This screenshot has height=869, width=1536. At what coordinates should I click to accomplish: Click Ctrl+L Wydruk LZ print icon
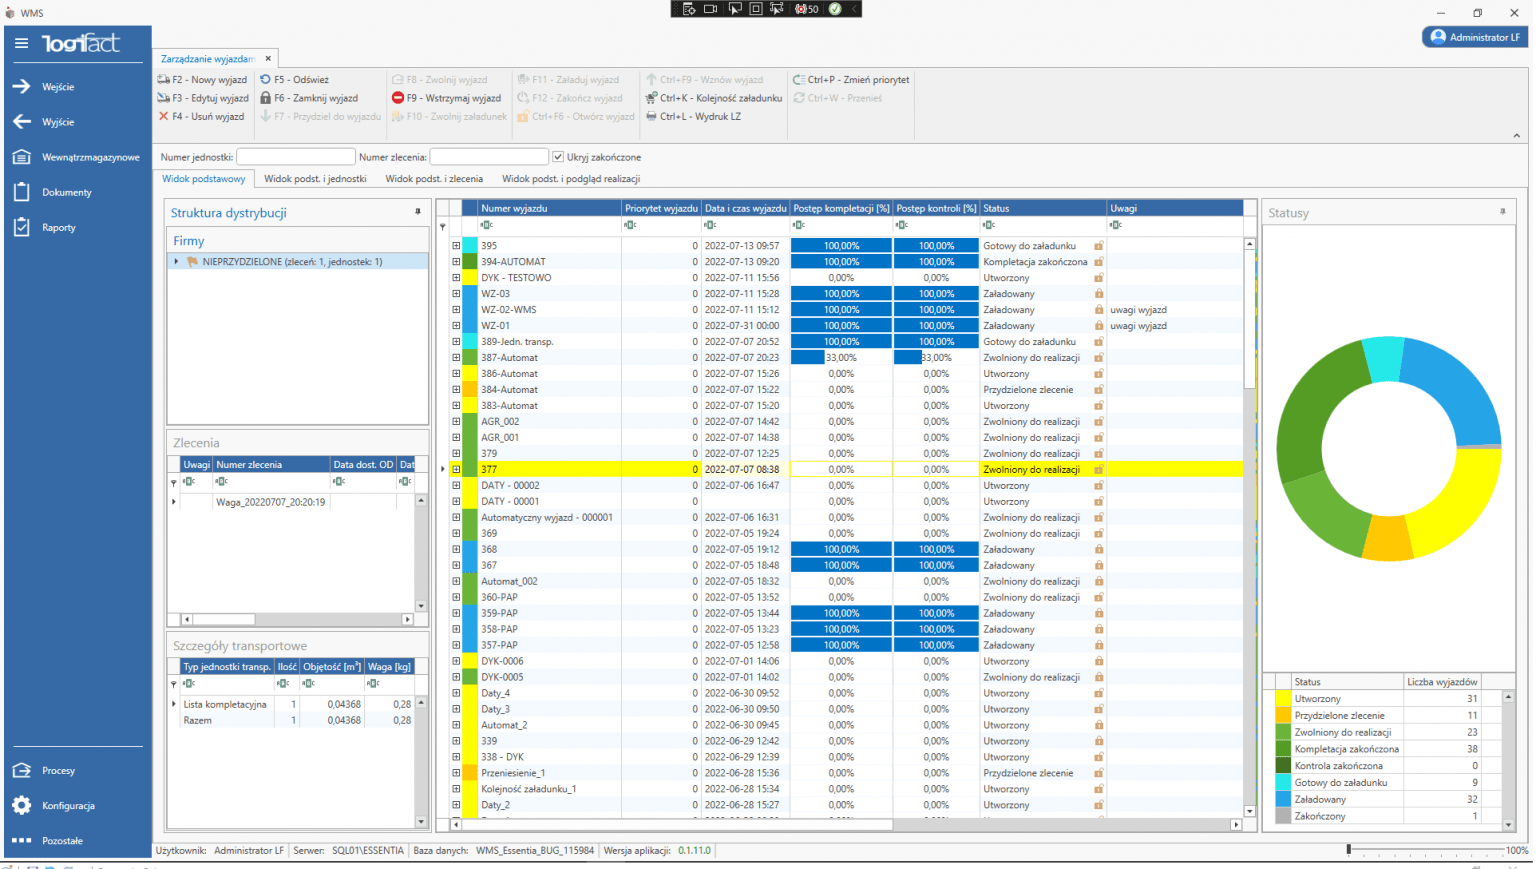(652, 117)
